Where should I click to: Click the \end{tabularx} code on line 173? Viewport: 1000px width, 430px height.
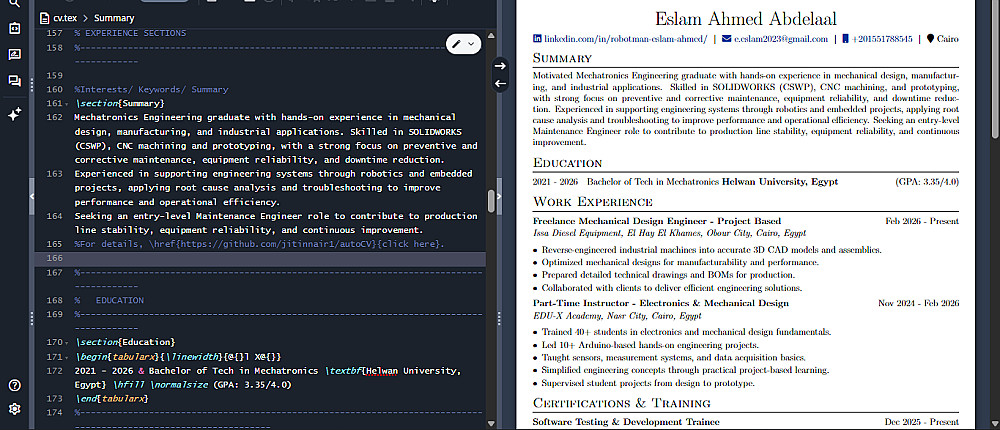[x=111, y=399]
